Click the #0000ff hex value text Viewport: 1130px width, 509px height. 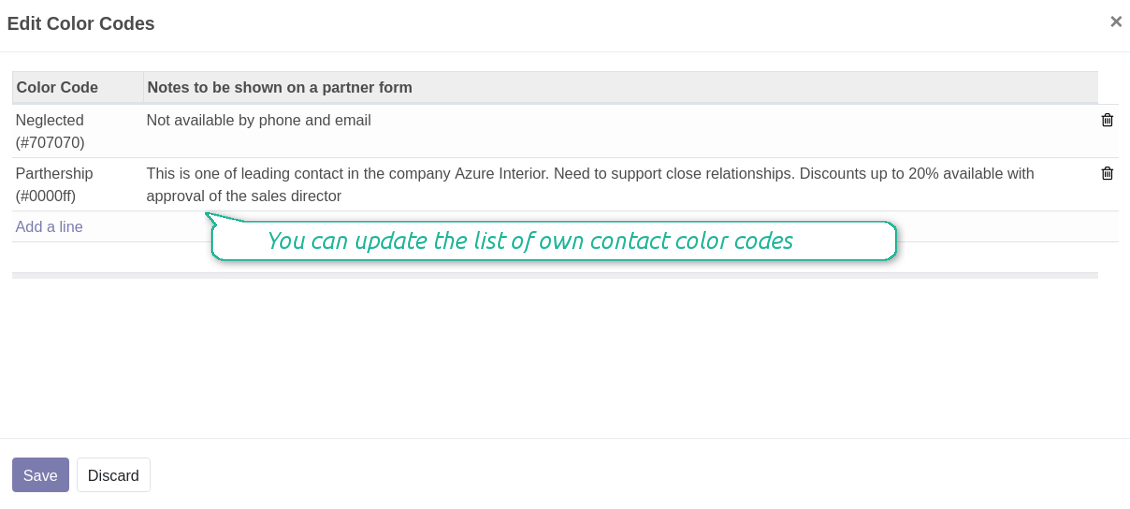(45, 195)
